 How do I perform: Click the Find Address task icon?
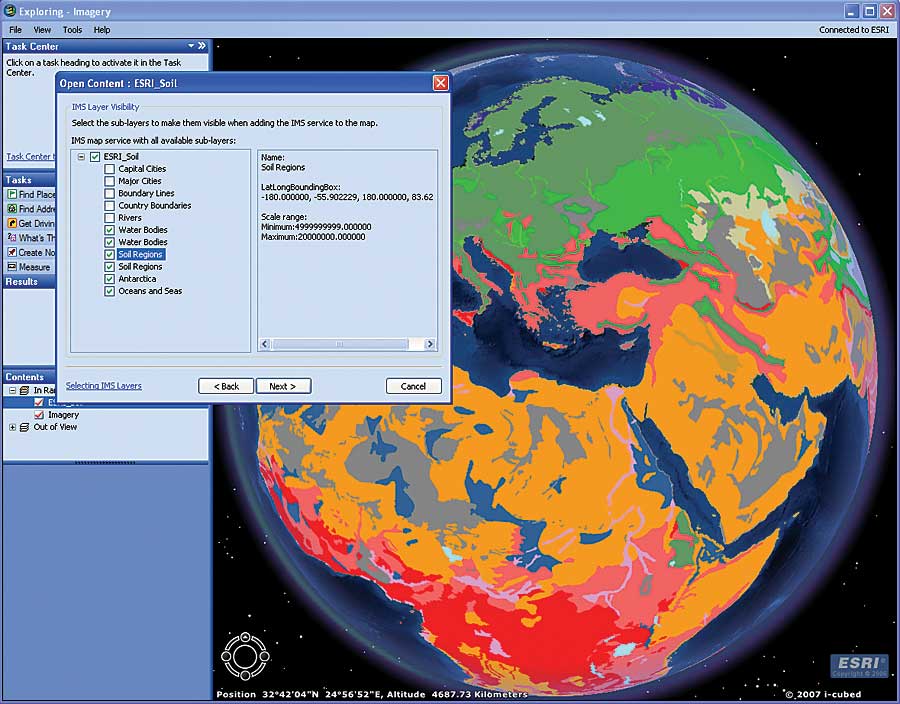pos(11,209)
